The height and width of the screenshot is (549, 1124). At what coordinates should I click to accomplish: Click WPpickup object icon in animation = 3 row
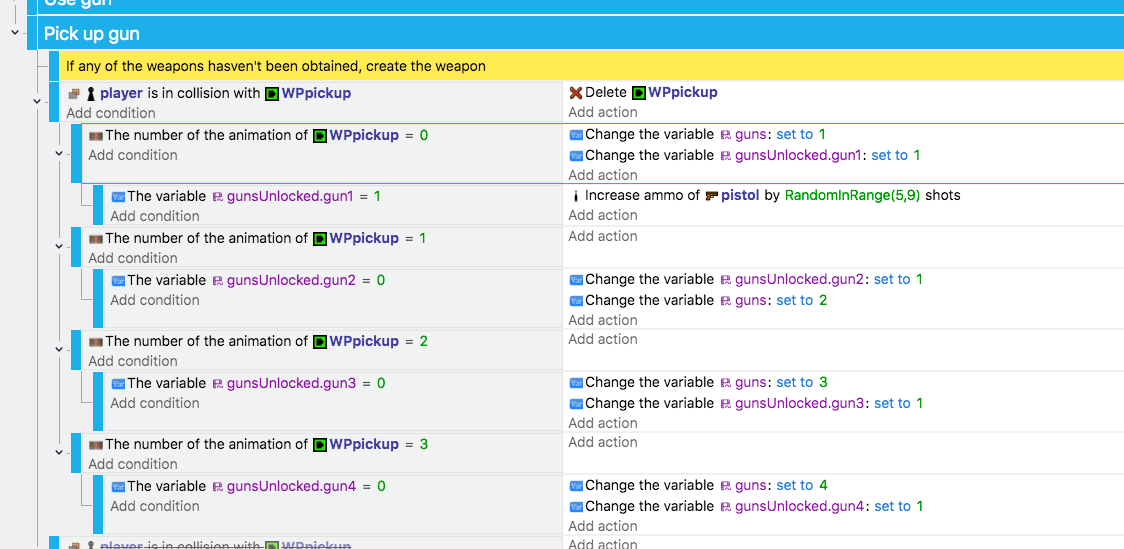(x=320, y=444)
